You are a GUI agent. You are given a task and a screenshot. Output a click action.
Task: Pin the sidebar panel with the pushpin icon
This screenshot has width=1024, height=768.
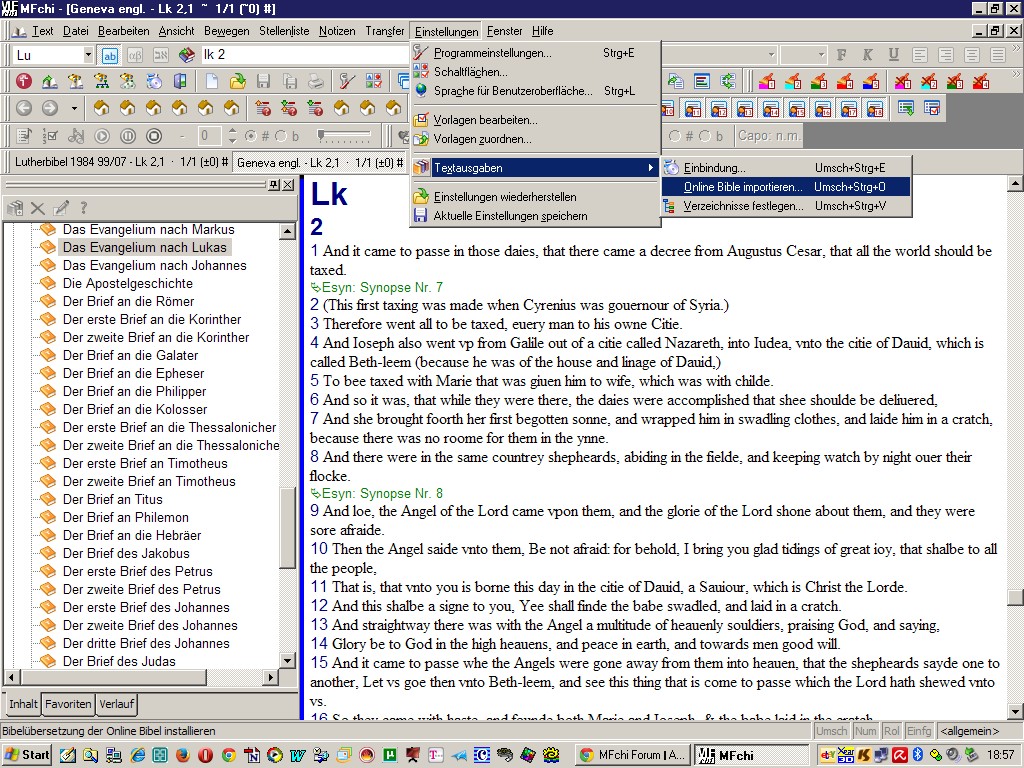(273, 185)
